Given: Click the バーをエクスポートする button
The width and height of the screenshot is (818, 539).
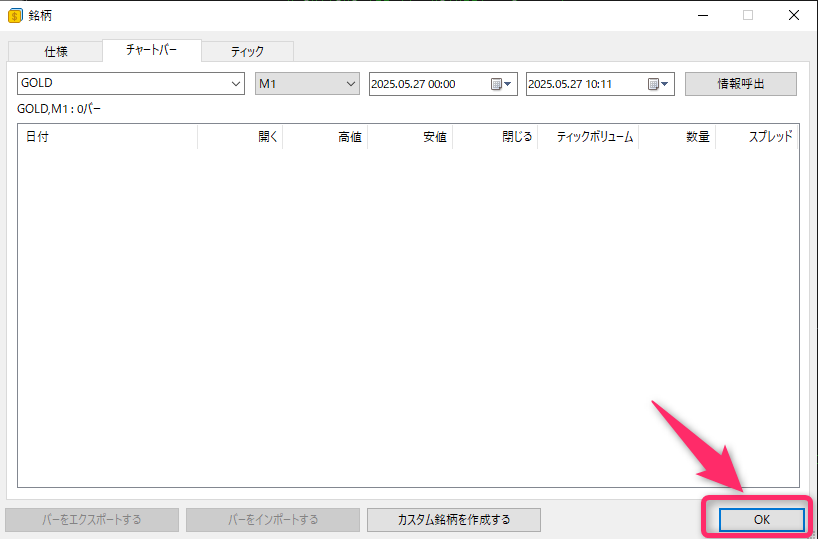Looking at the screenshot, I should click(x=92, y=520).
